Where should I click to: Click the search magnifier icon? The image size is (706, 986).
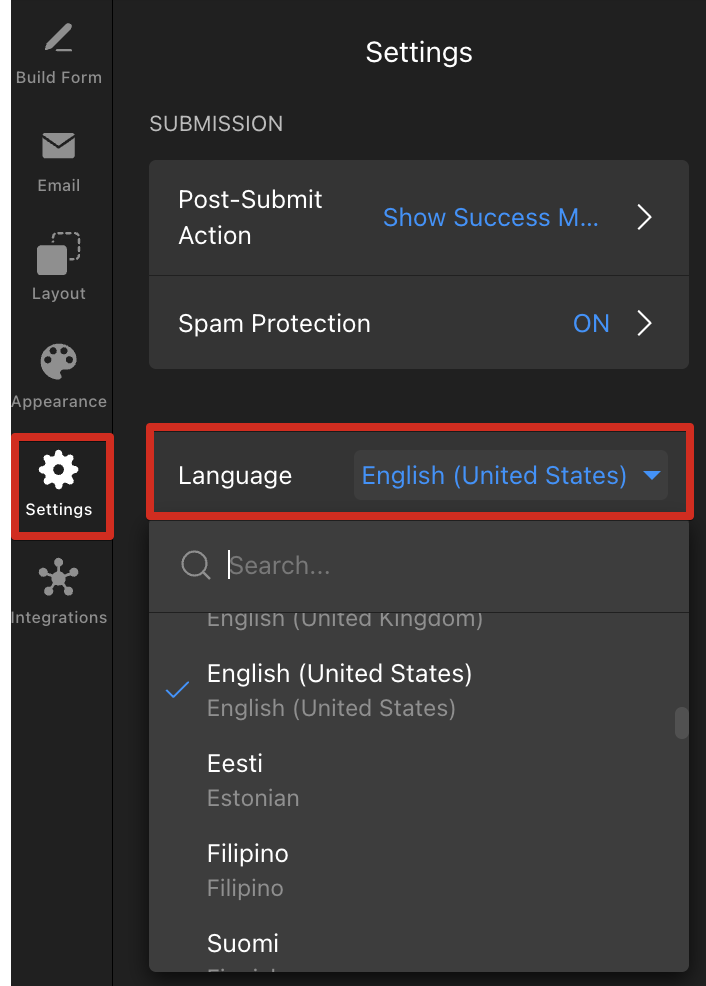click(196, 565)
